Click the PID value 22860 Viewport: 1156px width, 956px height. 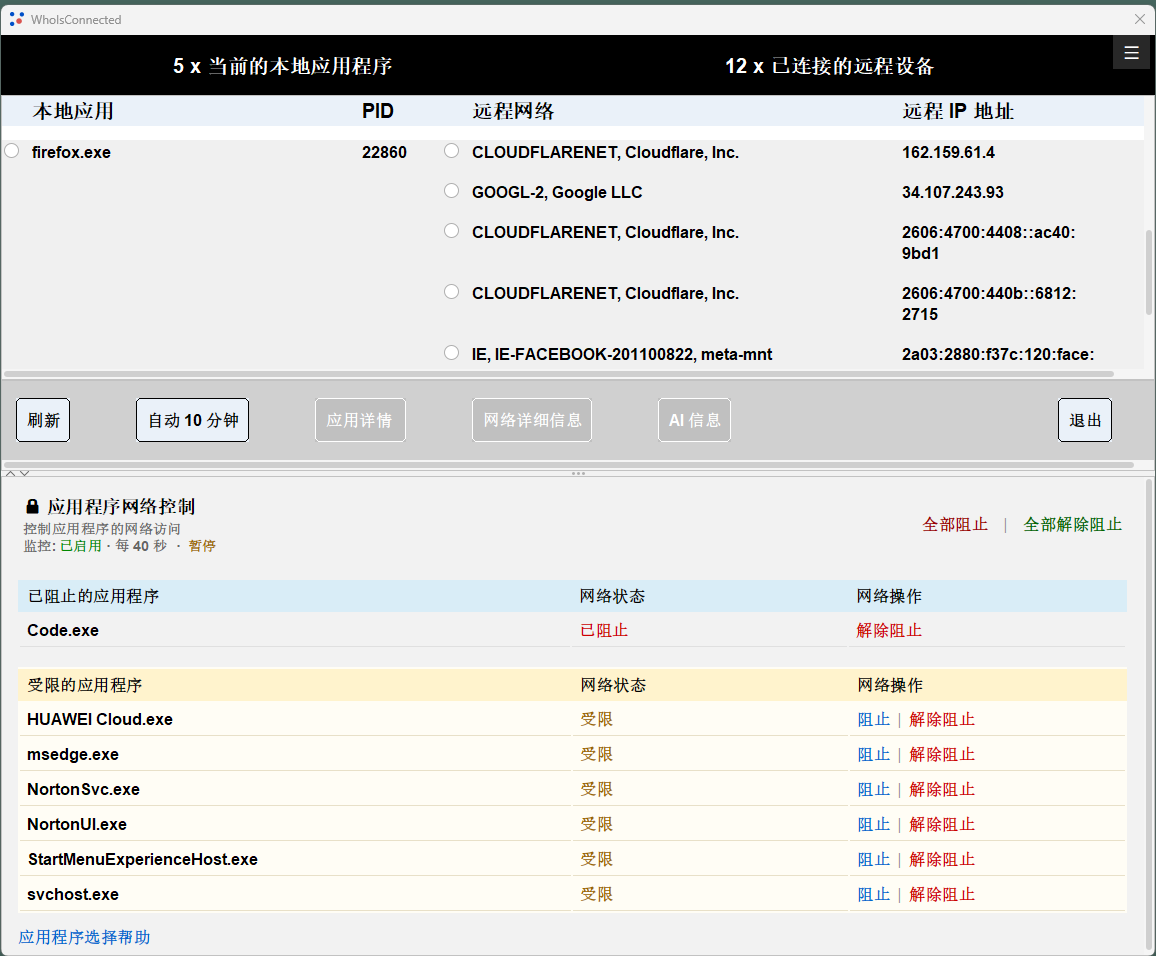coord(384,153)
